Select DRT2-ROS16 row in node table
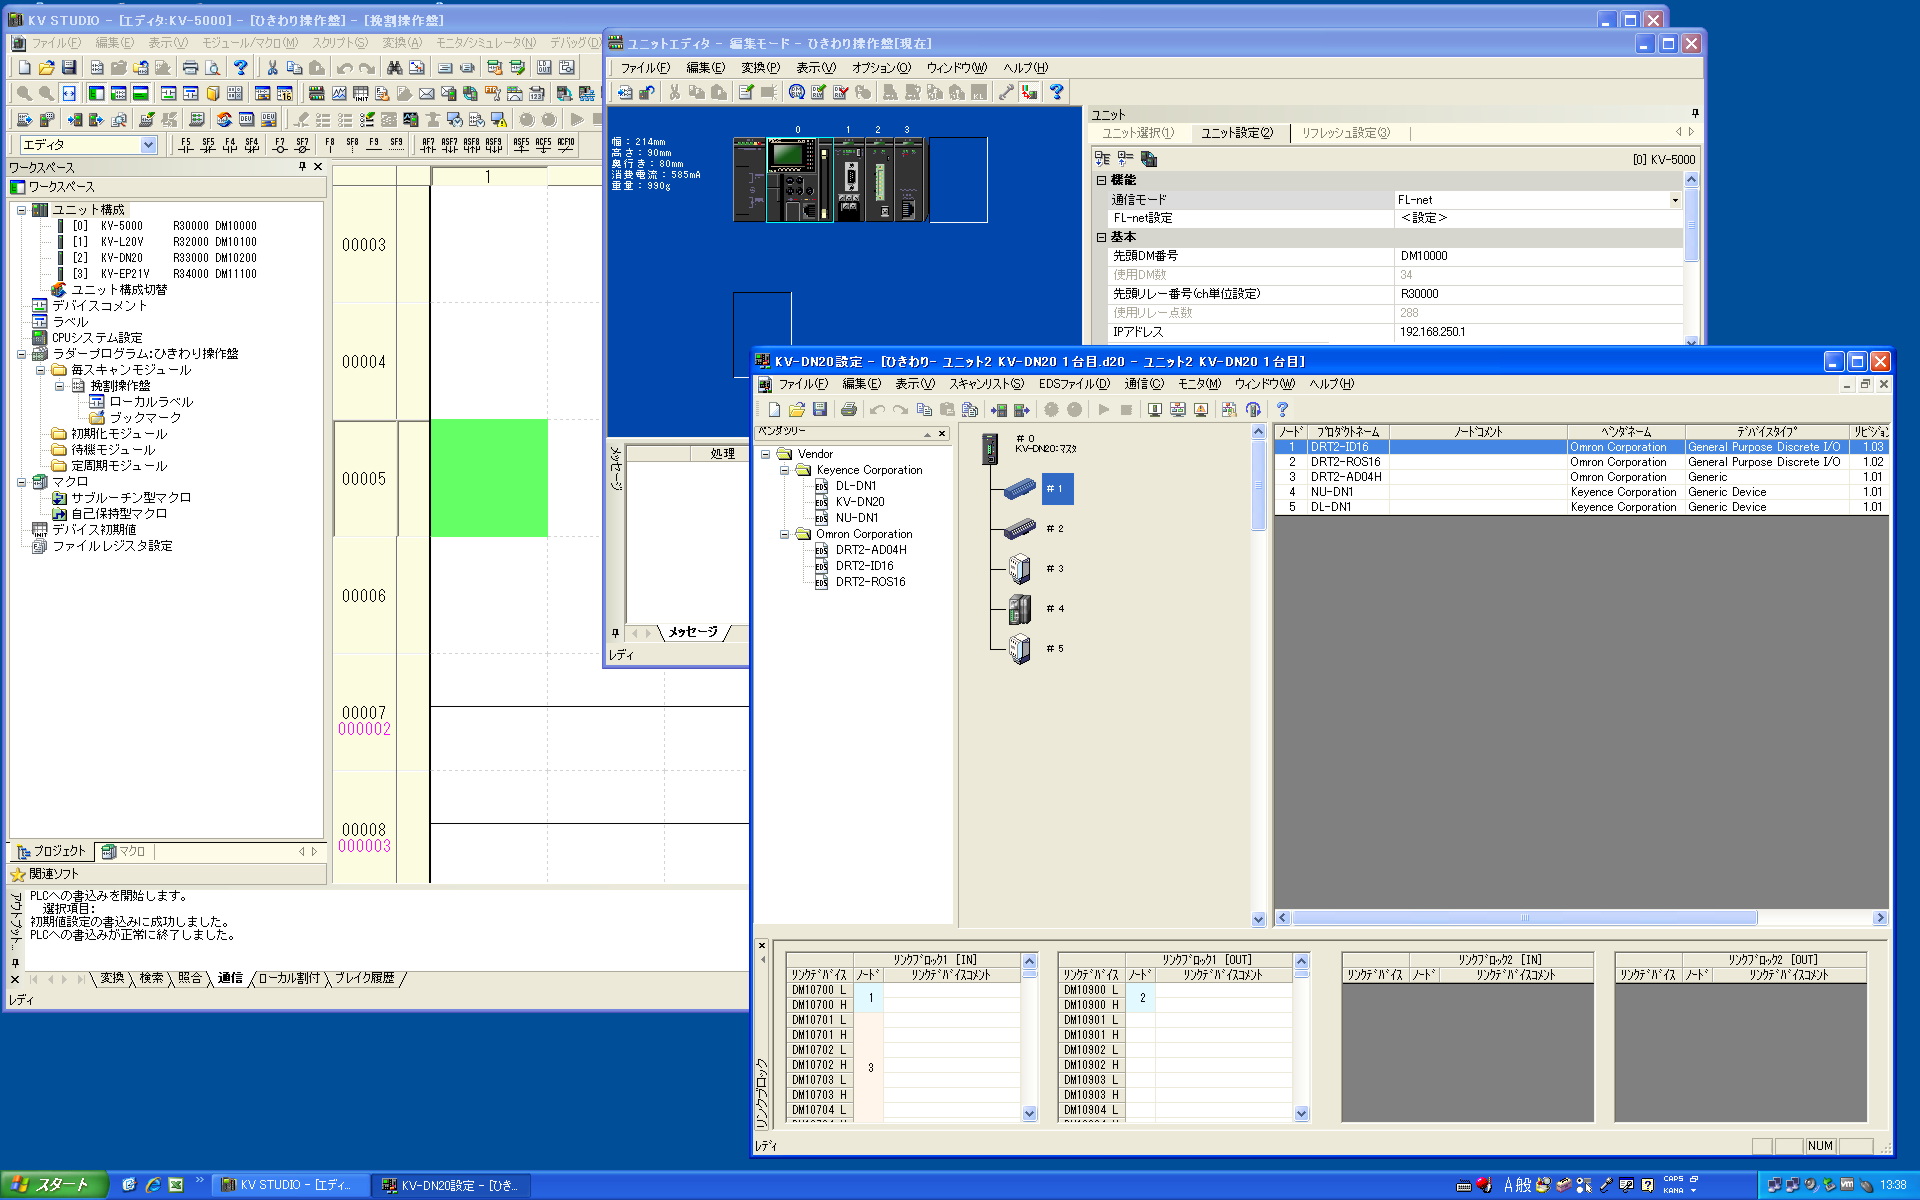This screenshot has height=1200, width=1920. pos(1581,462)
